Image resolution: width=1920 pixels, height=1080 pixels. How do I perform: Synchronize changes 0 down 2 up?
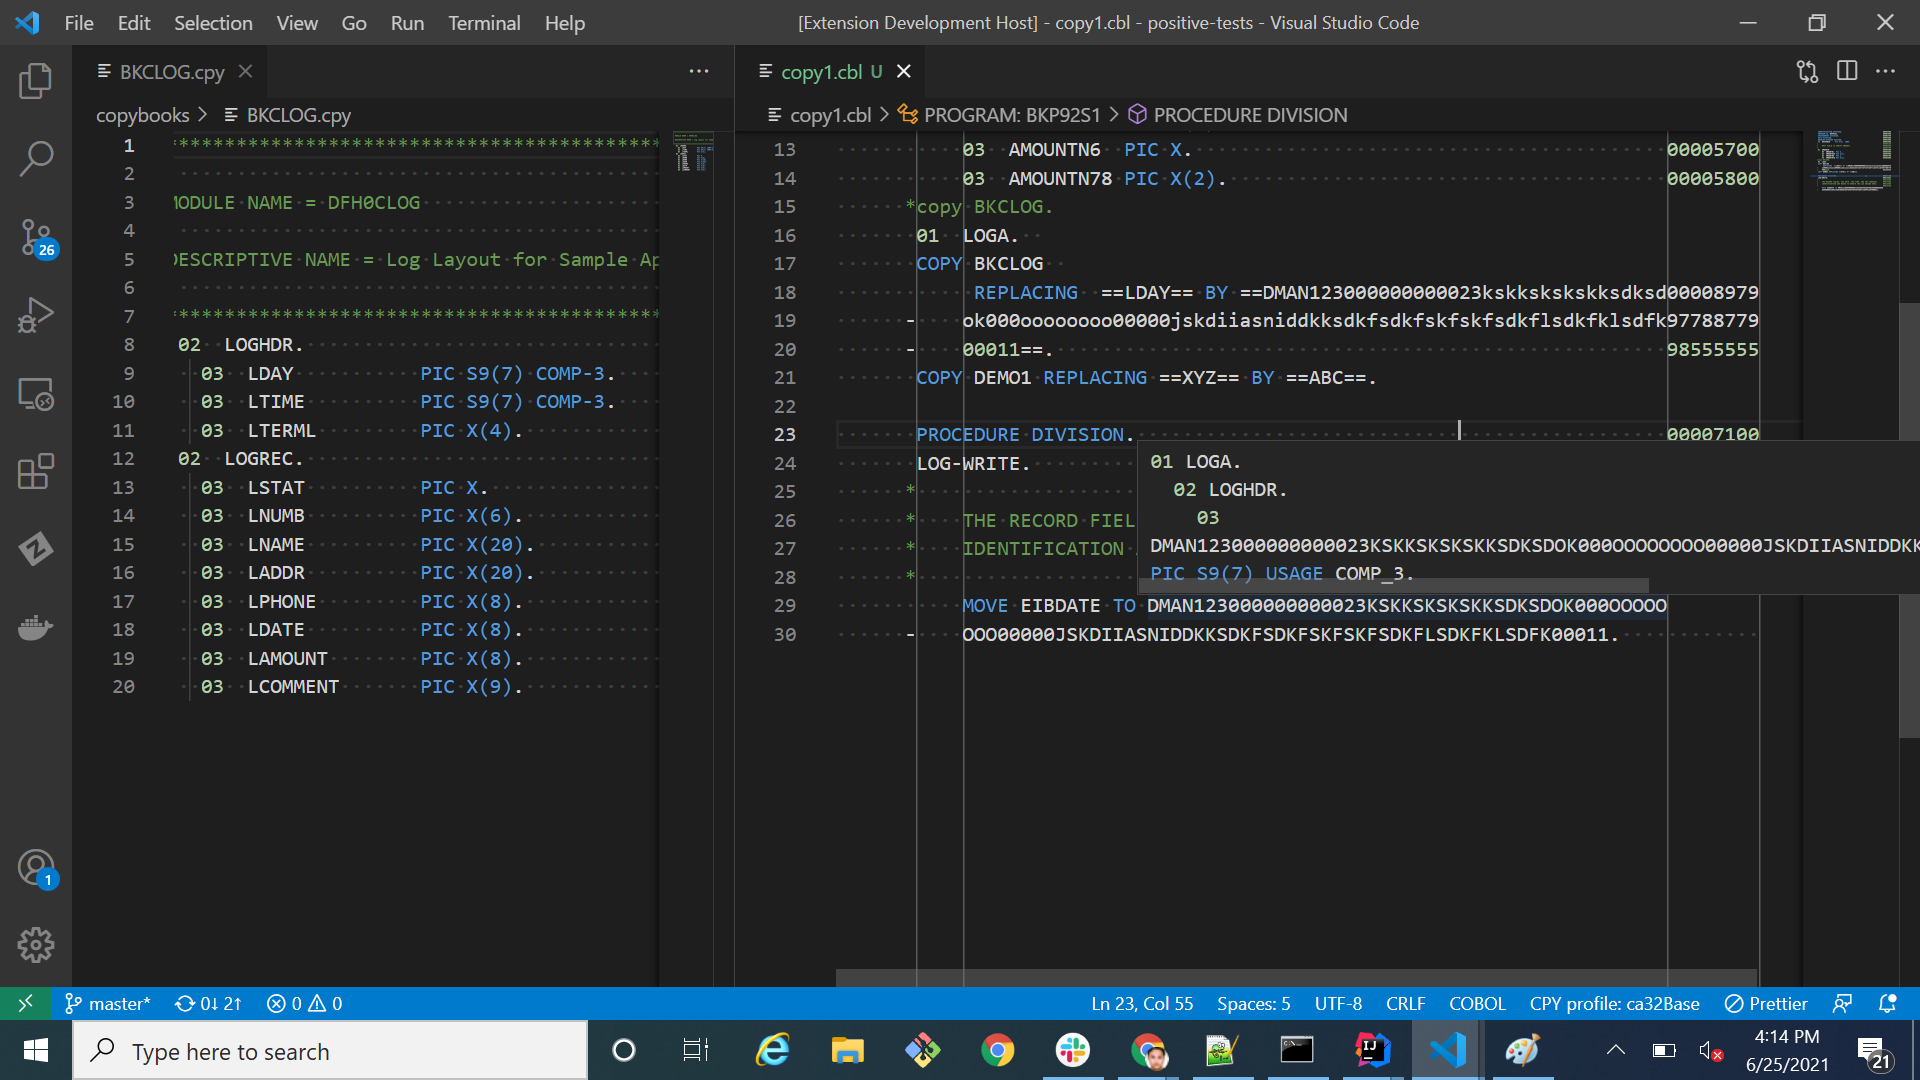tap(208, 1003)
